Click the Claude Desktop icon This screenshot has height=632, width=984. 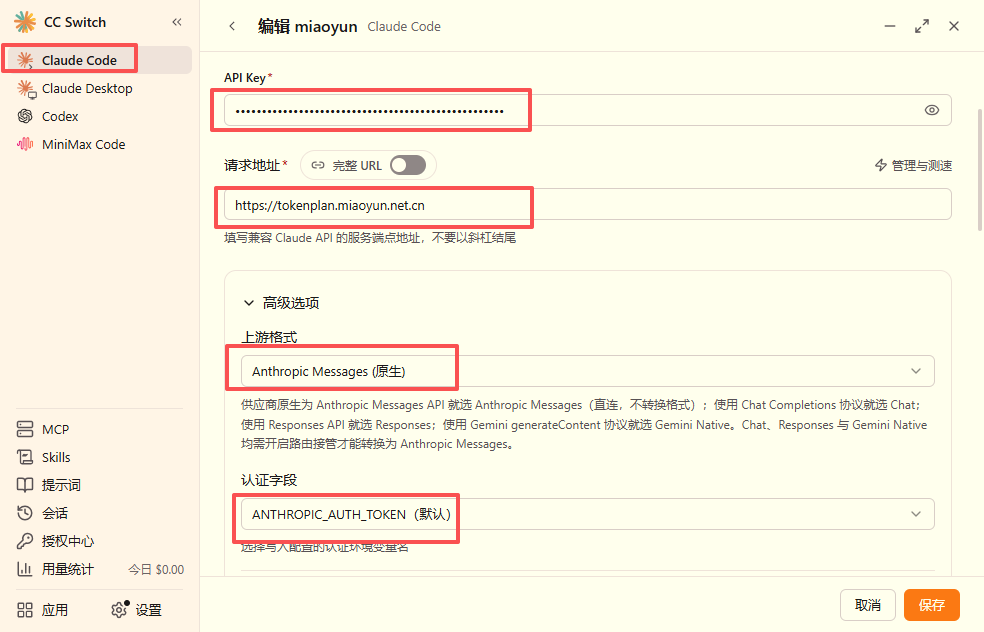coord(26,88)
